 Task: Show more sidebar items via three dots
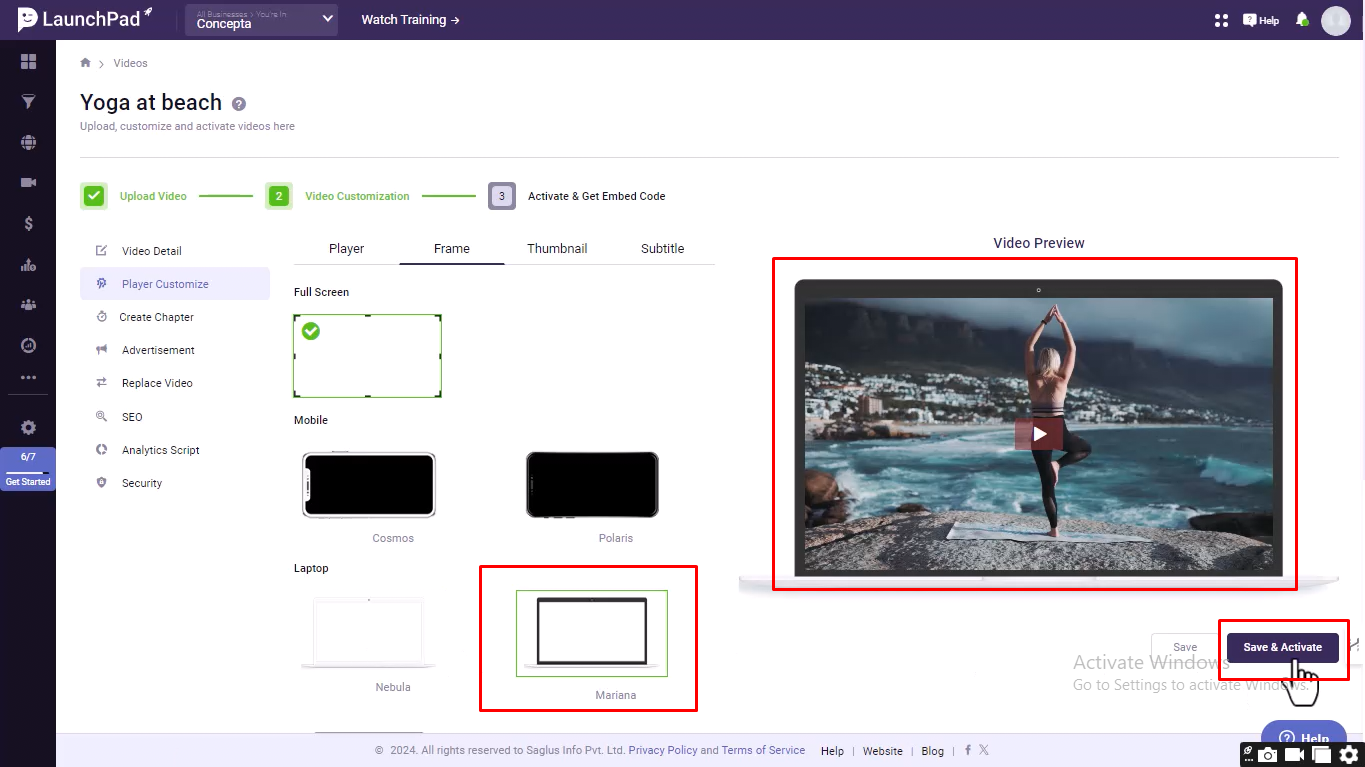(28, 378)
